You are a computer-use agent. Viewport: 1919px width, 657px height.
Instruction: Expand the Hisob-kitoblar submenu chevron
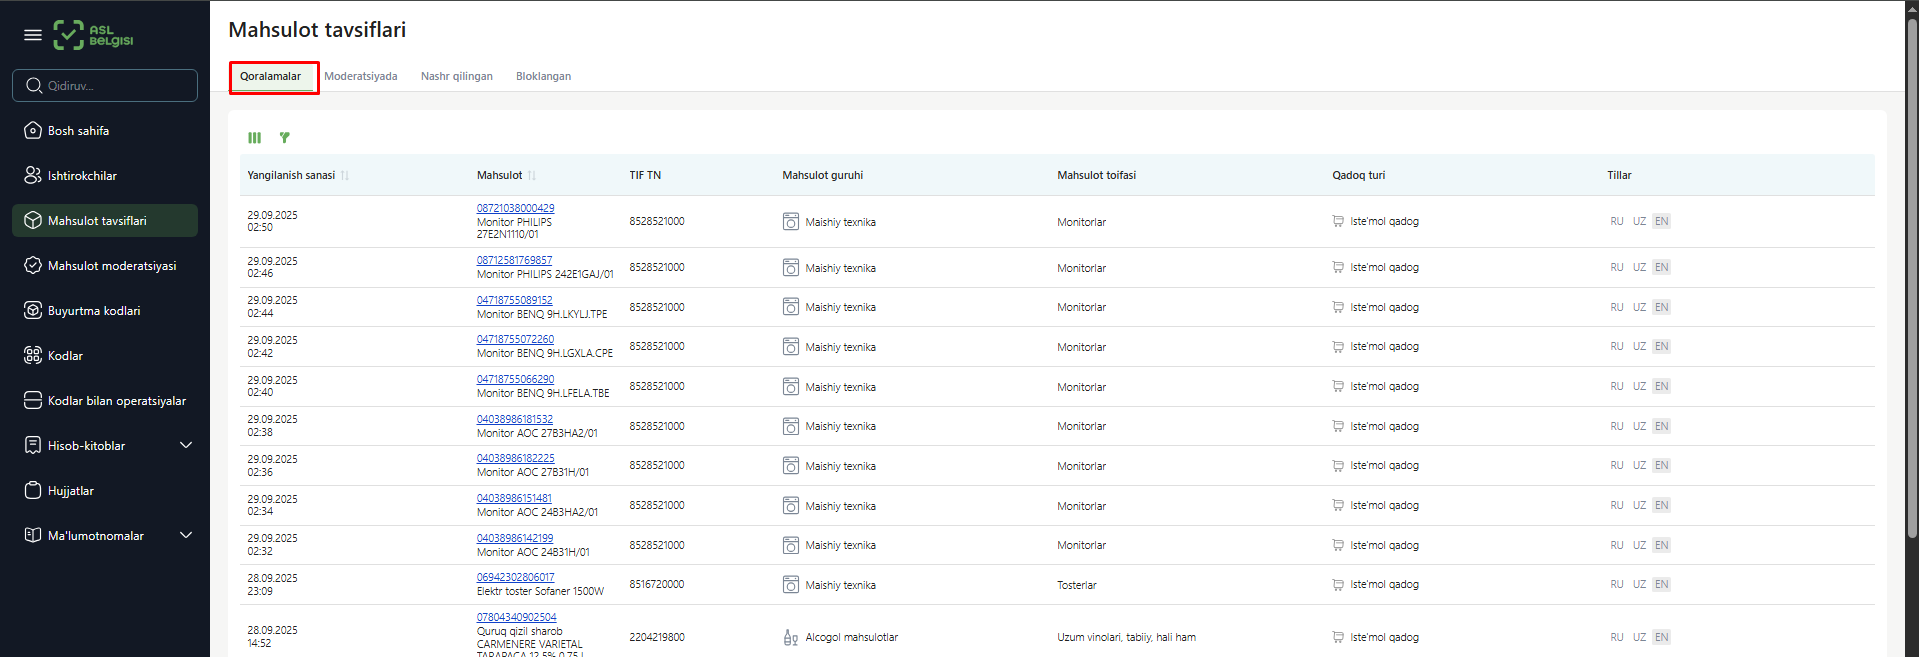click(x=186, y=446)
